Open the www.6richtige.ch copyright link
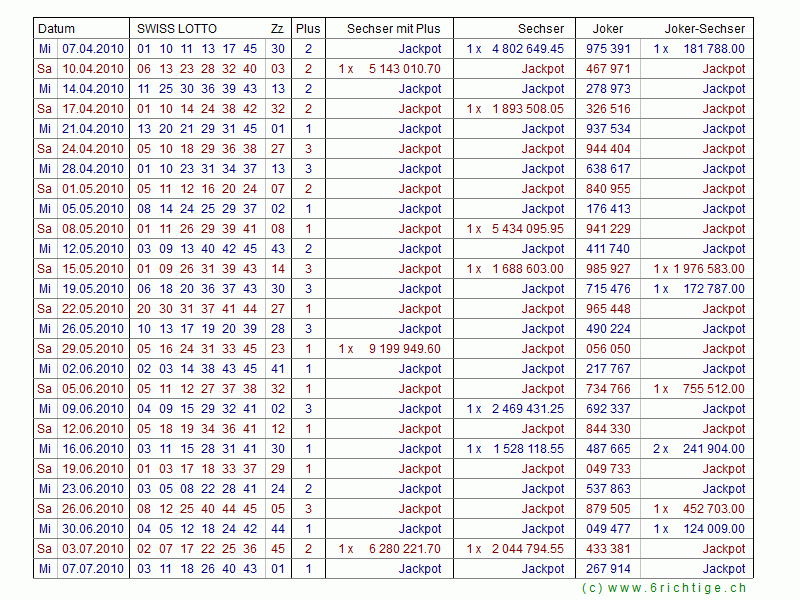This screenshot has width=800, height=600. [x=664, y=589]
